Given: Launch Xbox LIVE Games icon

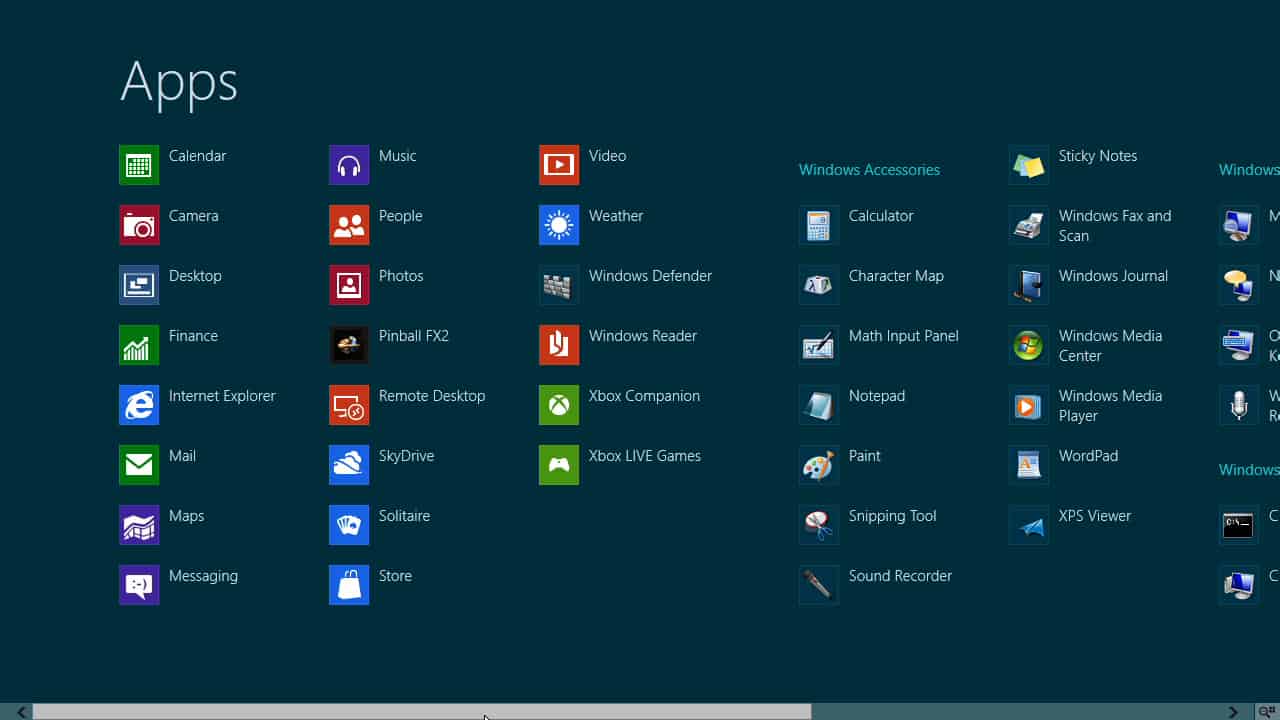Looking at the screenshot, I should pos(559,465).
